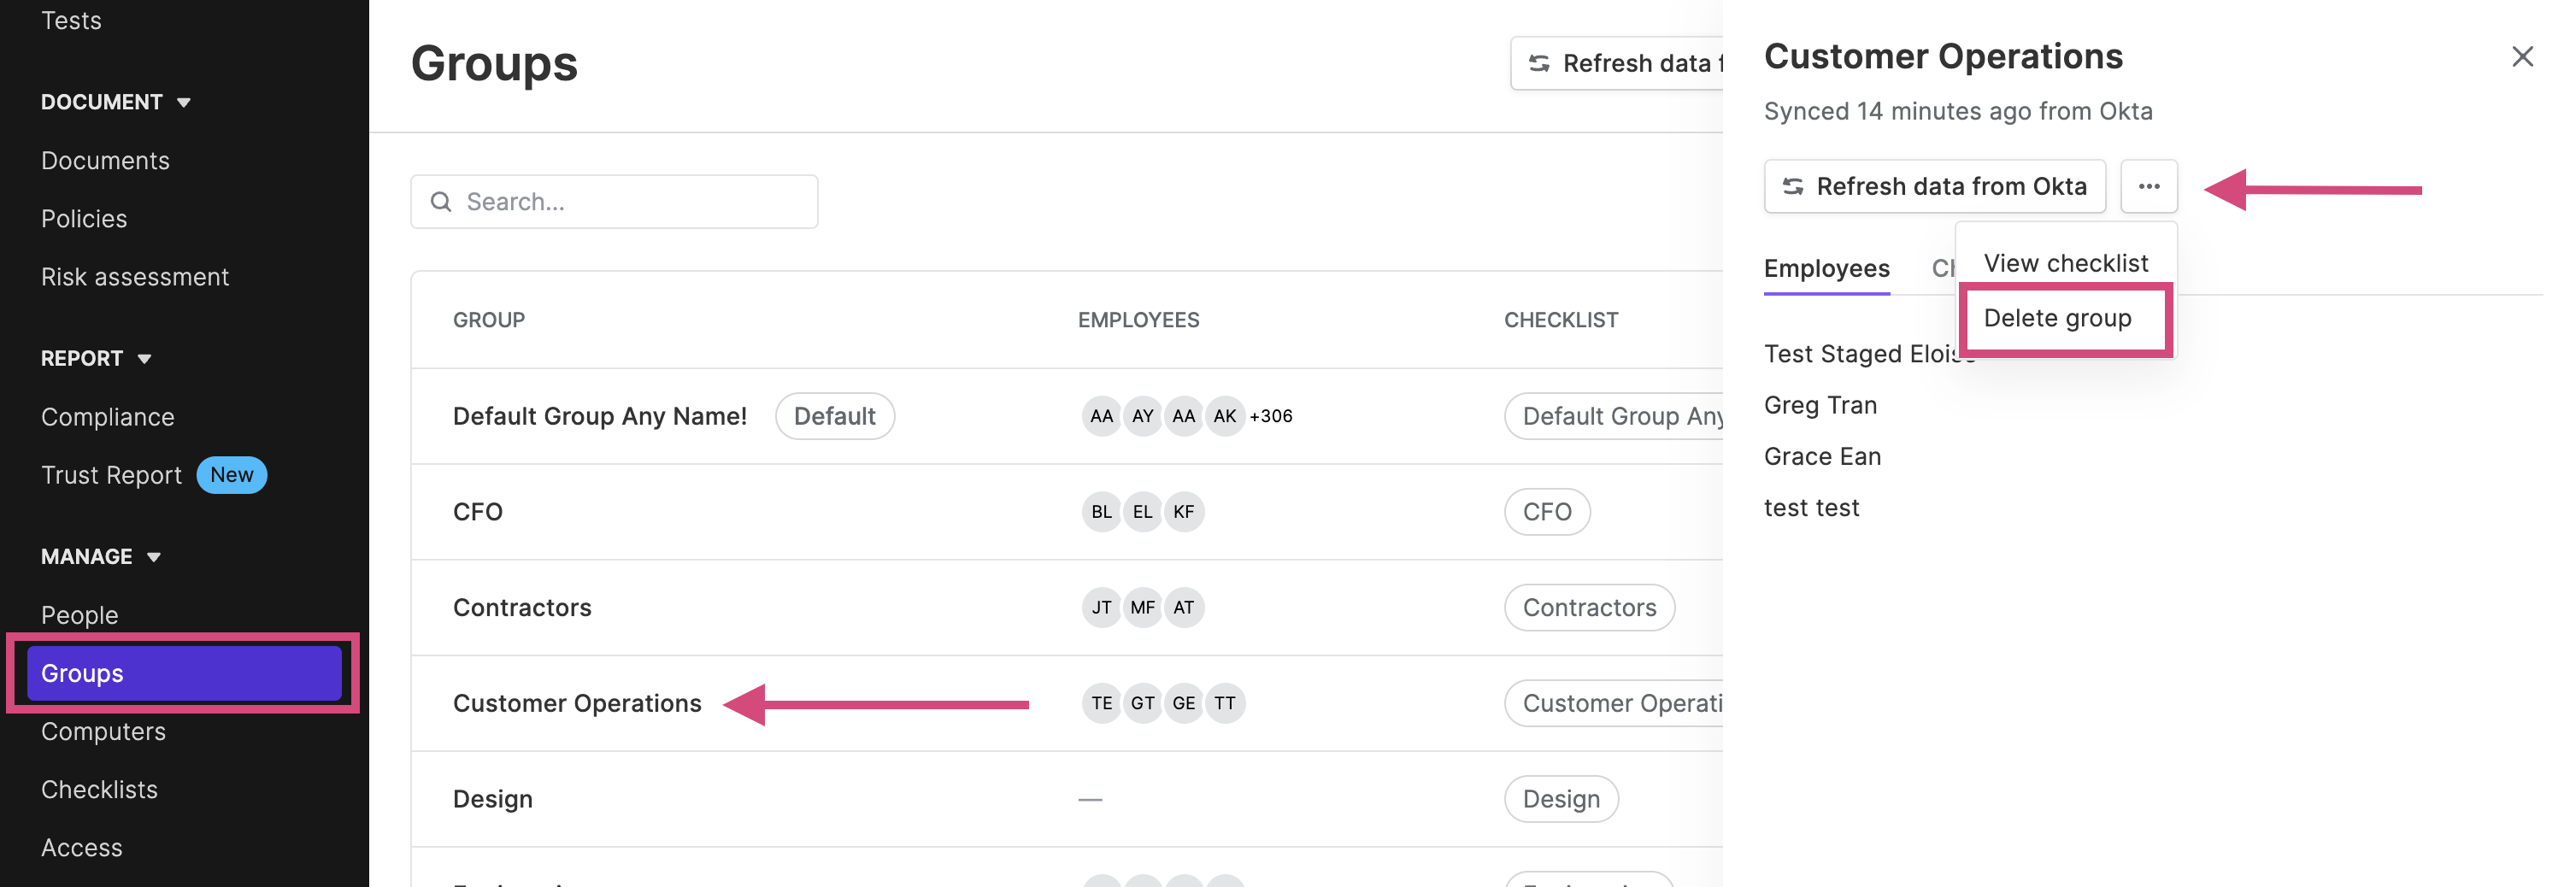The height and width of the screenshot is (887, 2576).
Task: Open the CFO checklist pill
Action: [x=1546, y=512]
